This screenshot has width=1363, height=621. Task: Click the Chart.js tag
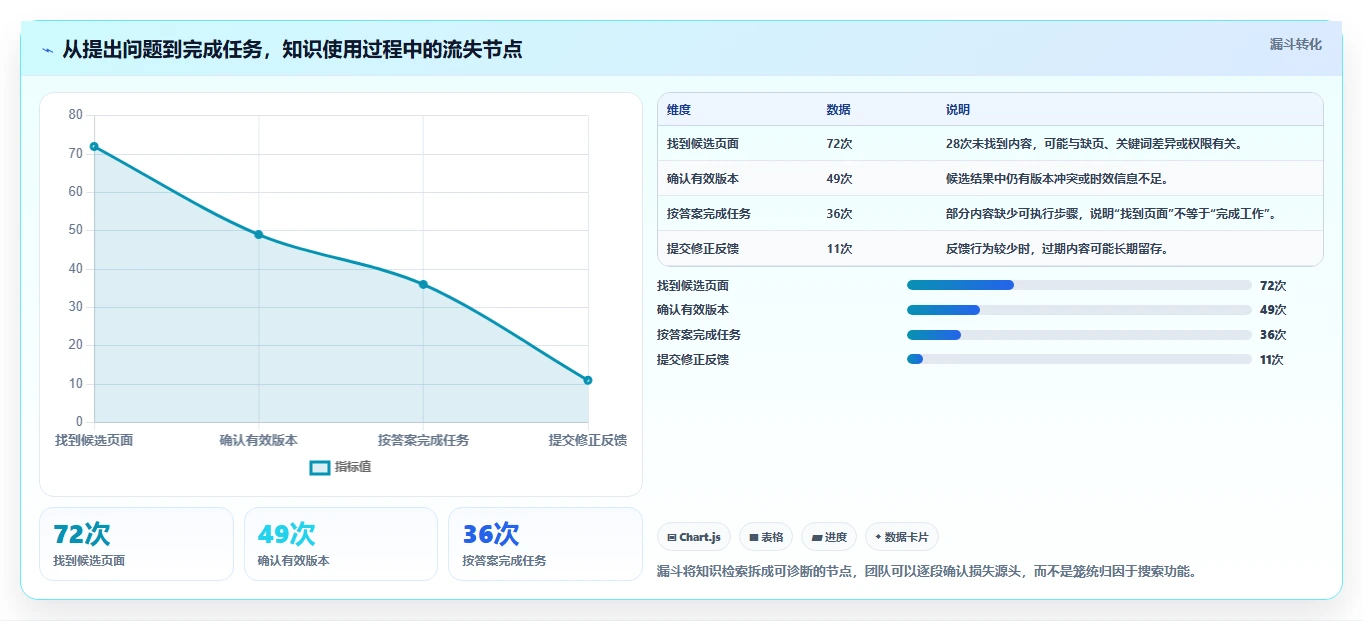(x=694, y=537)
